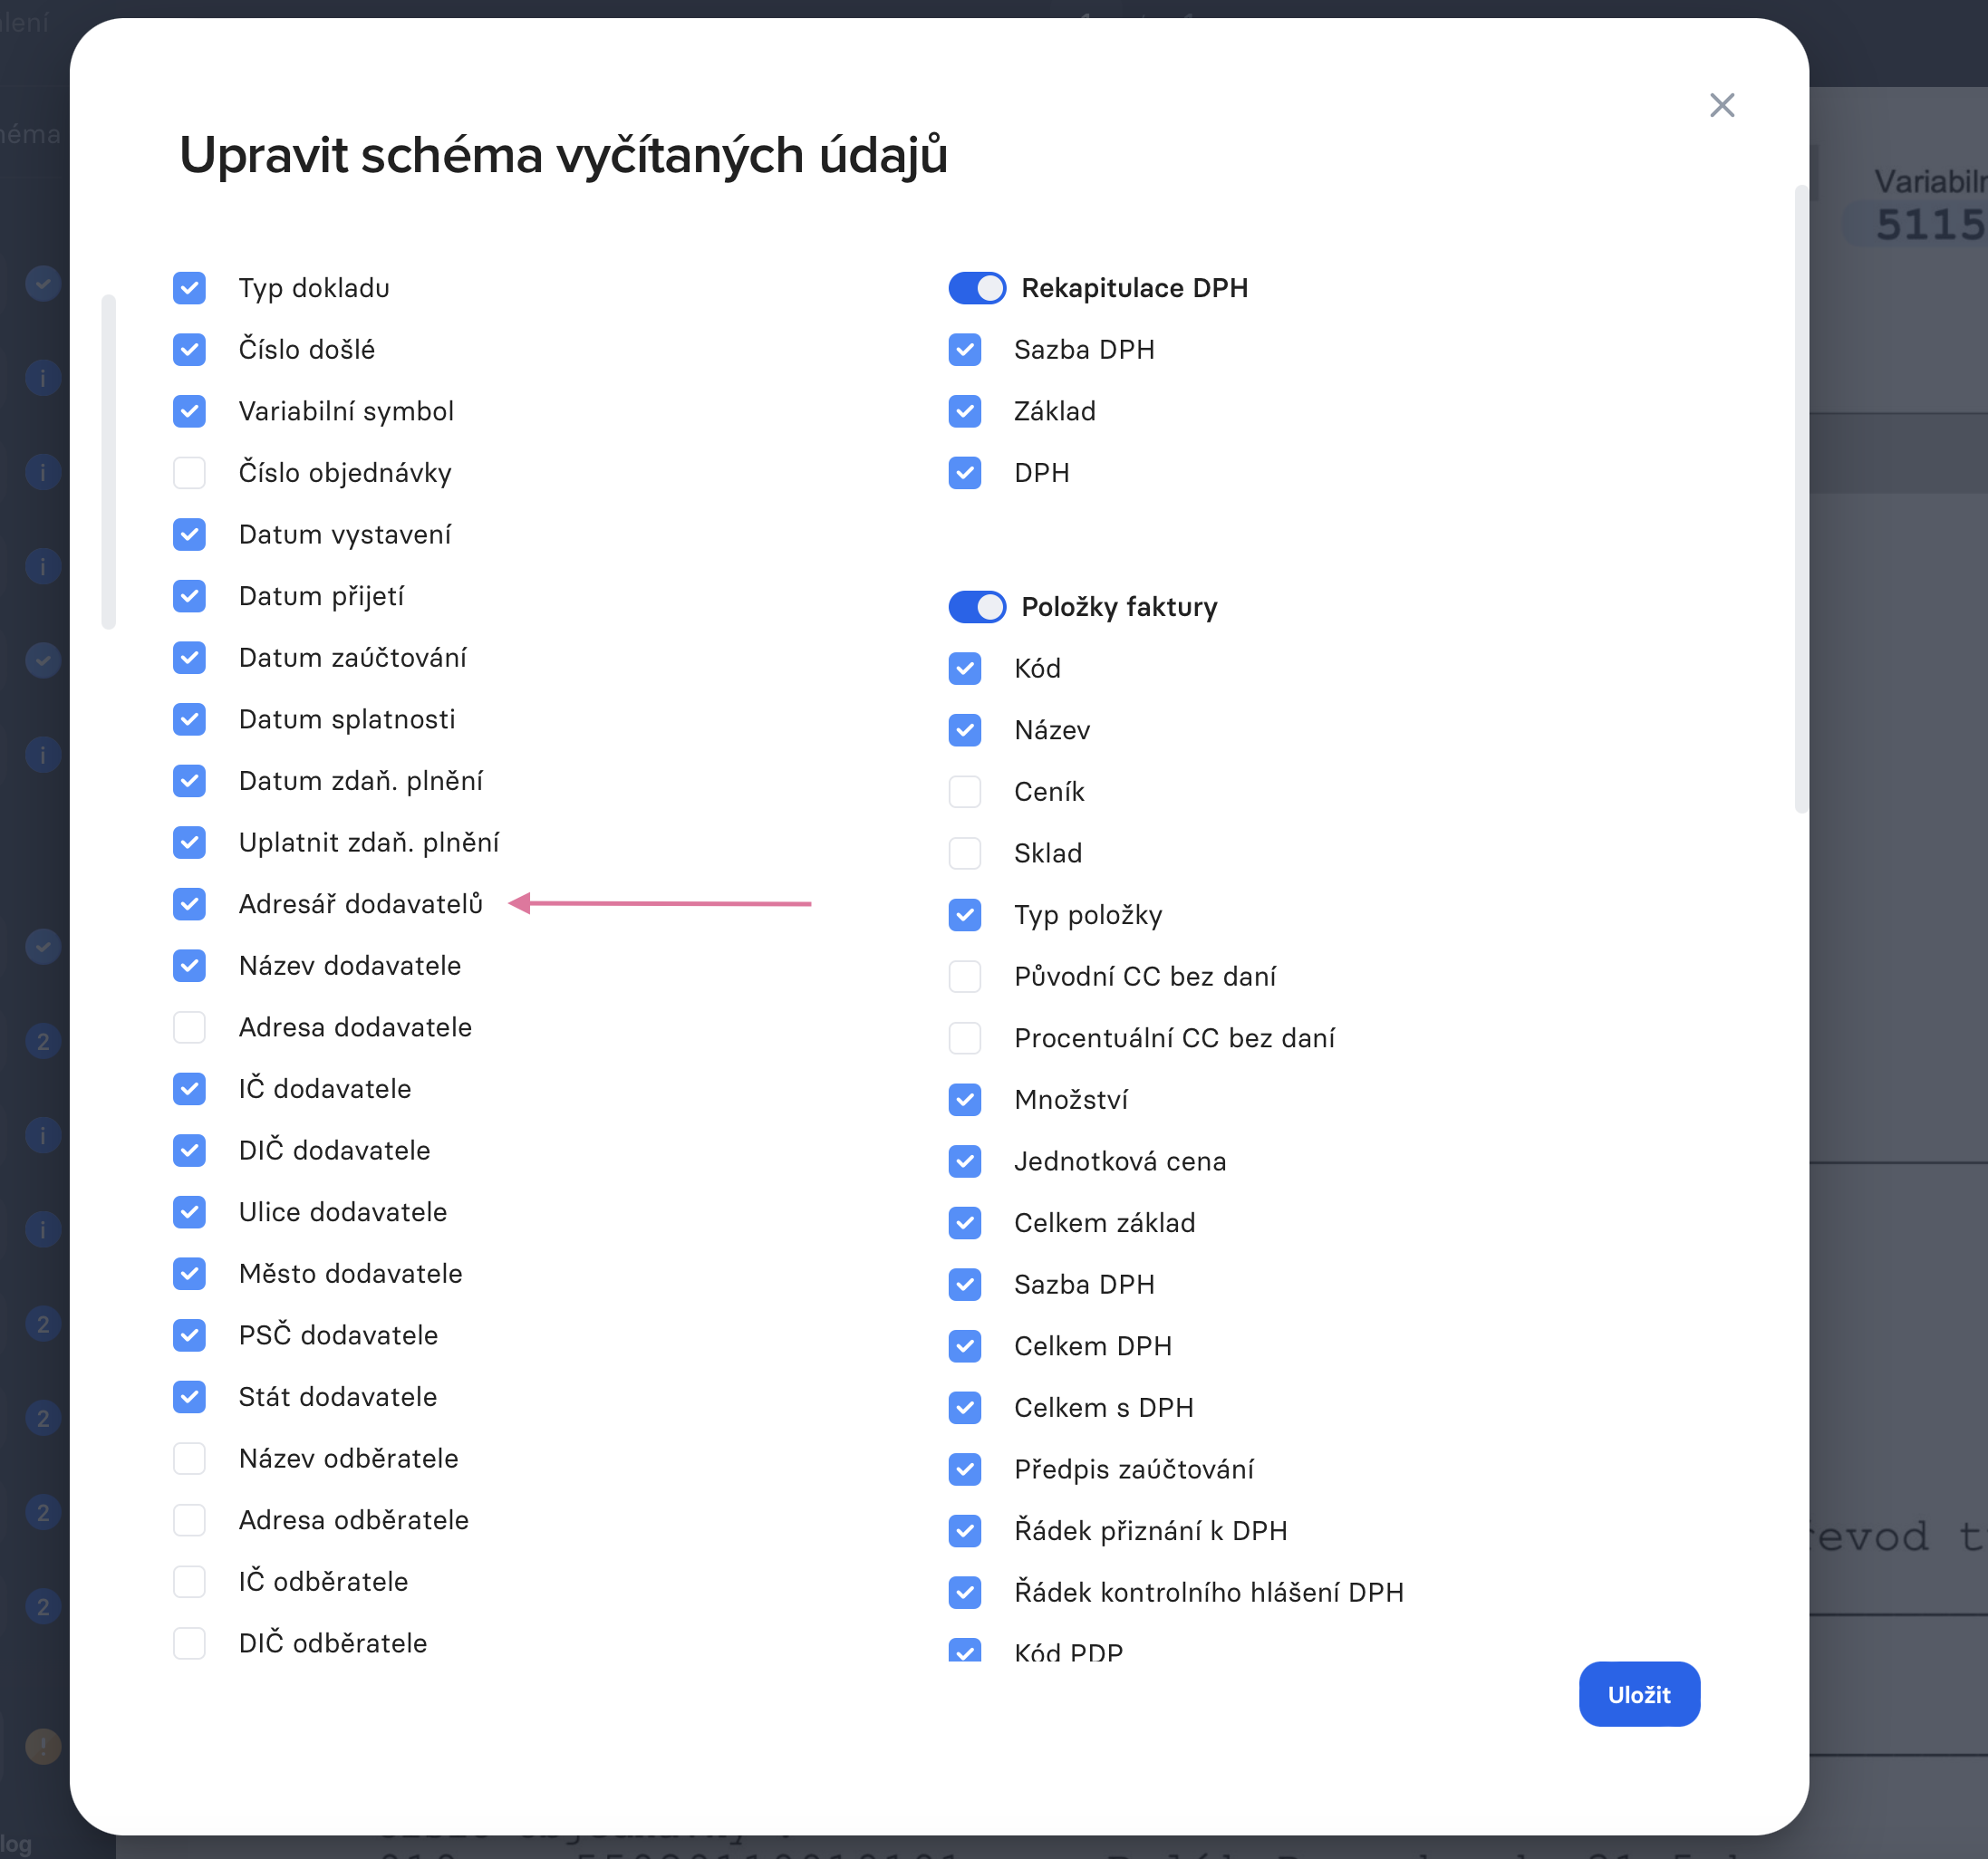Image resolution: width=1988 pixels, height=1859 pixels.
Task: Click the right dialog scrollbar
Action: tap(1801, 500)
